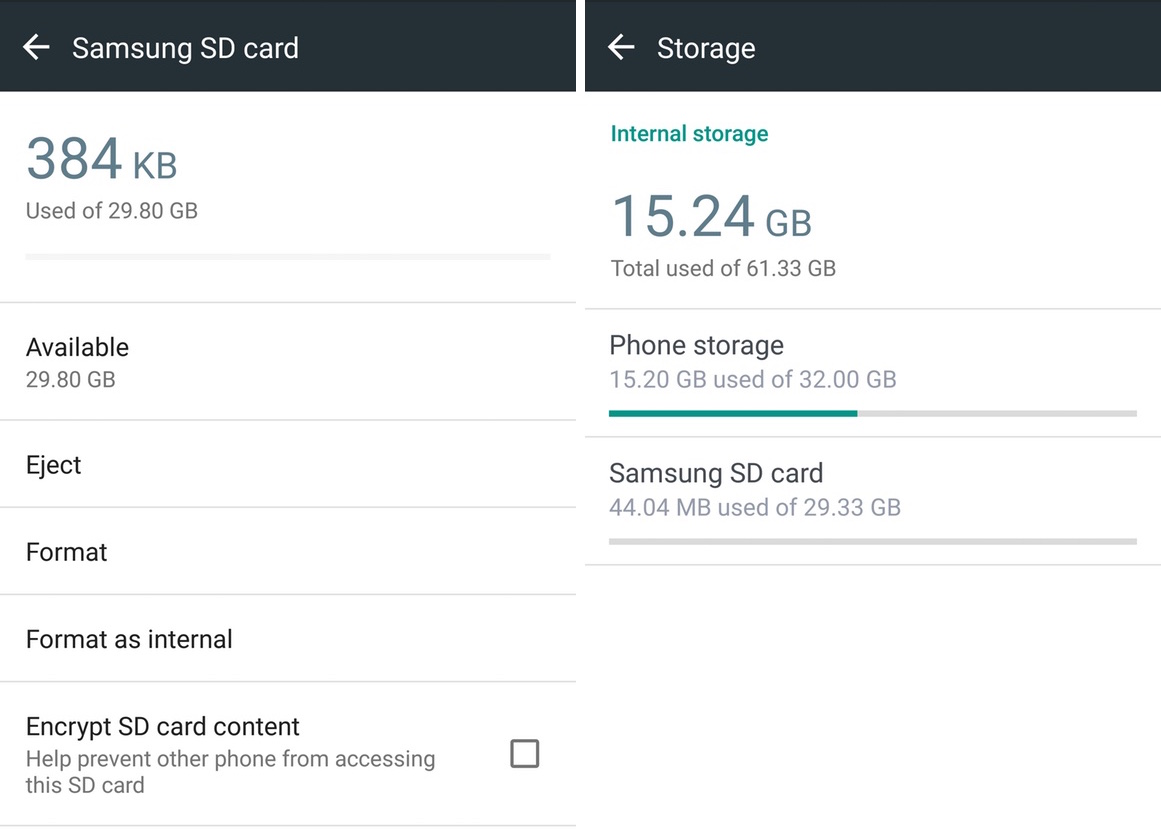Tap the 15.24 GB total used figure
The width and height of the screenshot is (1161, 830).
[x=710, y=218]
